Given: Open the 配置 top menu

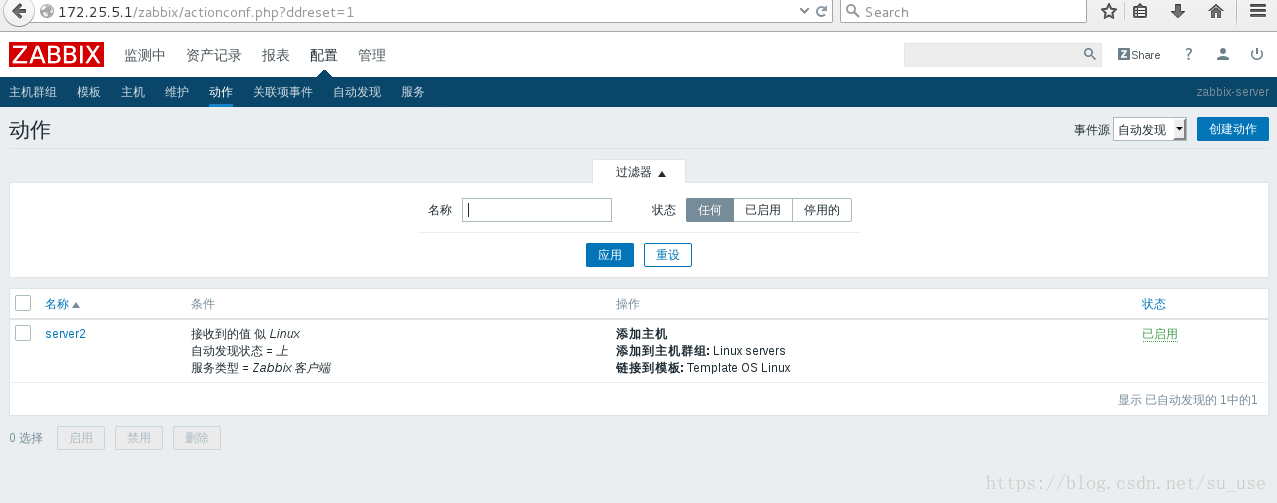Looking at the screenshot, I should point(324,55).
